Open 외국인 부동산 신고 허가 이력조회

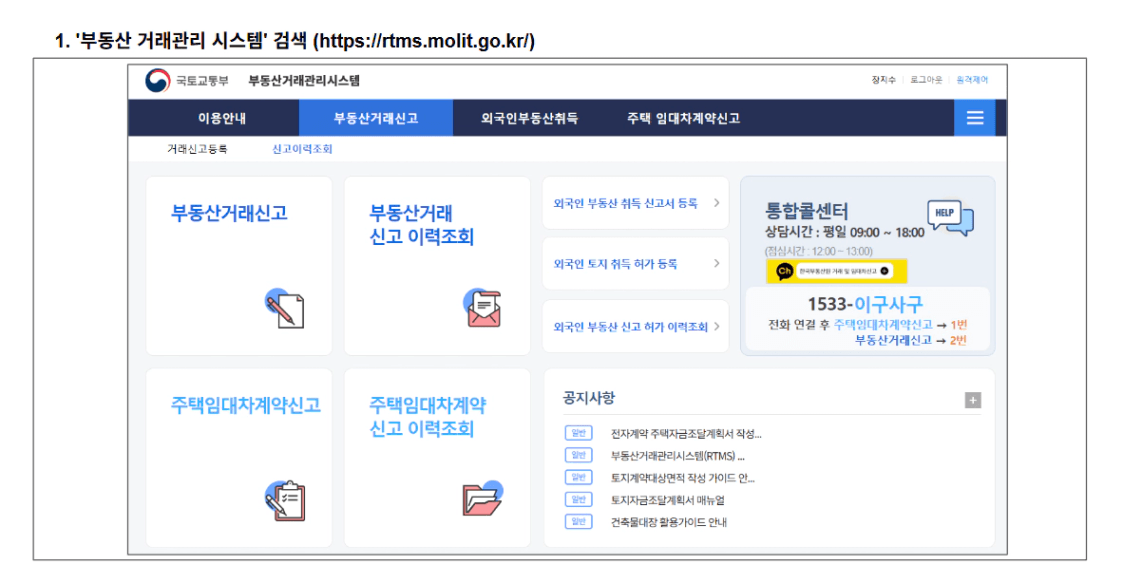636,327
